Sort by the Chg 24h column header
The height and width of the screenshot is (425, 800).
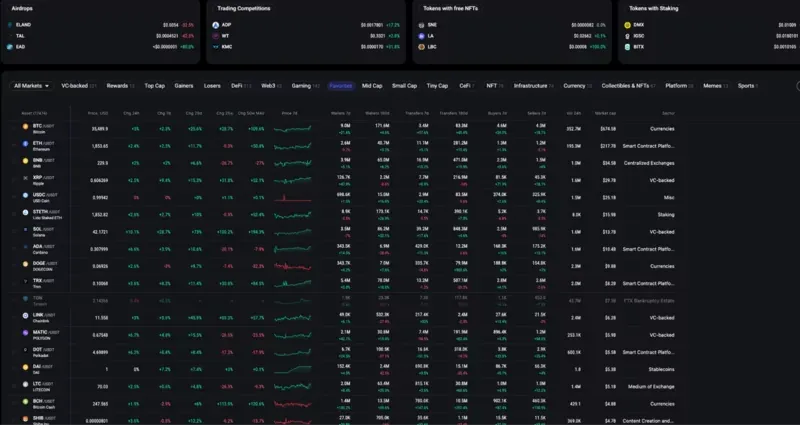pos(131,113)
